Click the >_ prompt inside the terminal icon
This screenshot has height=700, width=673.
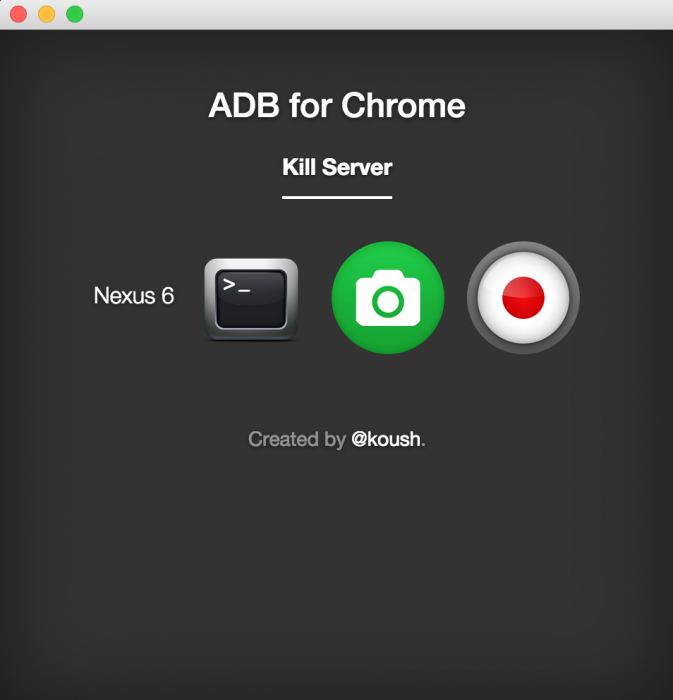[237, 285]
